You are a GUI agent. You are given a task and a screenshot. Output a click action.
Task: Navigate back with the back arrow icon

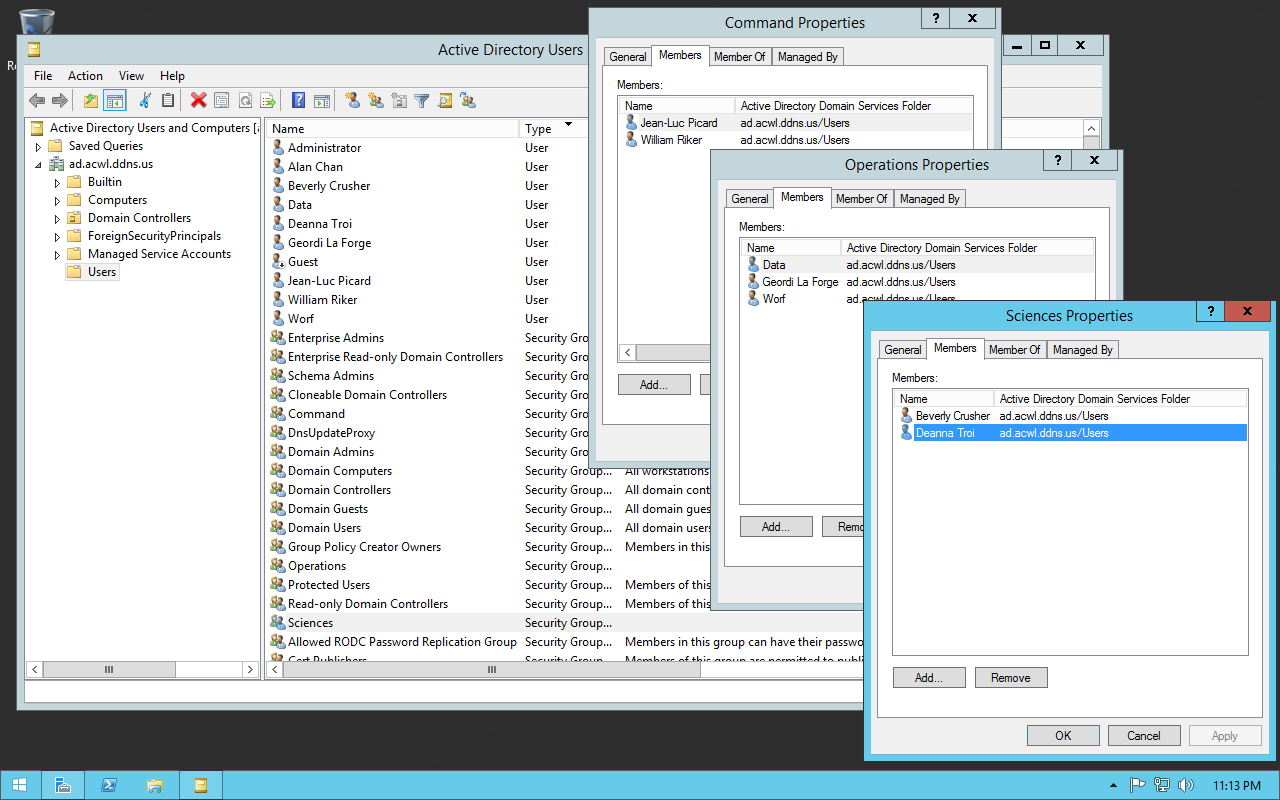36,100
